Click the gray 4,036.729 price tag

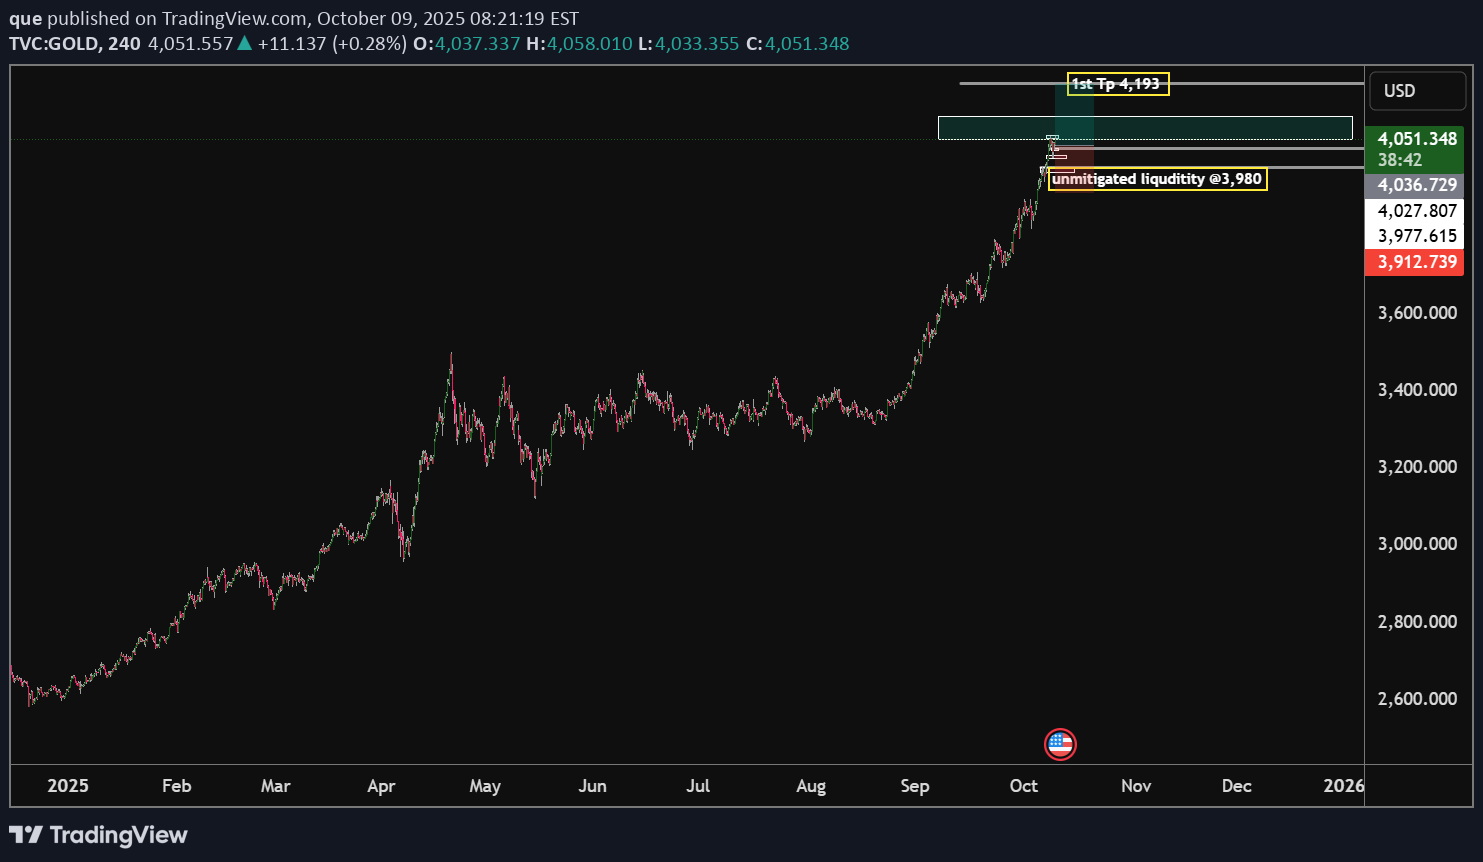pyautogui.click(x=1415, y=185)
